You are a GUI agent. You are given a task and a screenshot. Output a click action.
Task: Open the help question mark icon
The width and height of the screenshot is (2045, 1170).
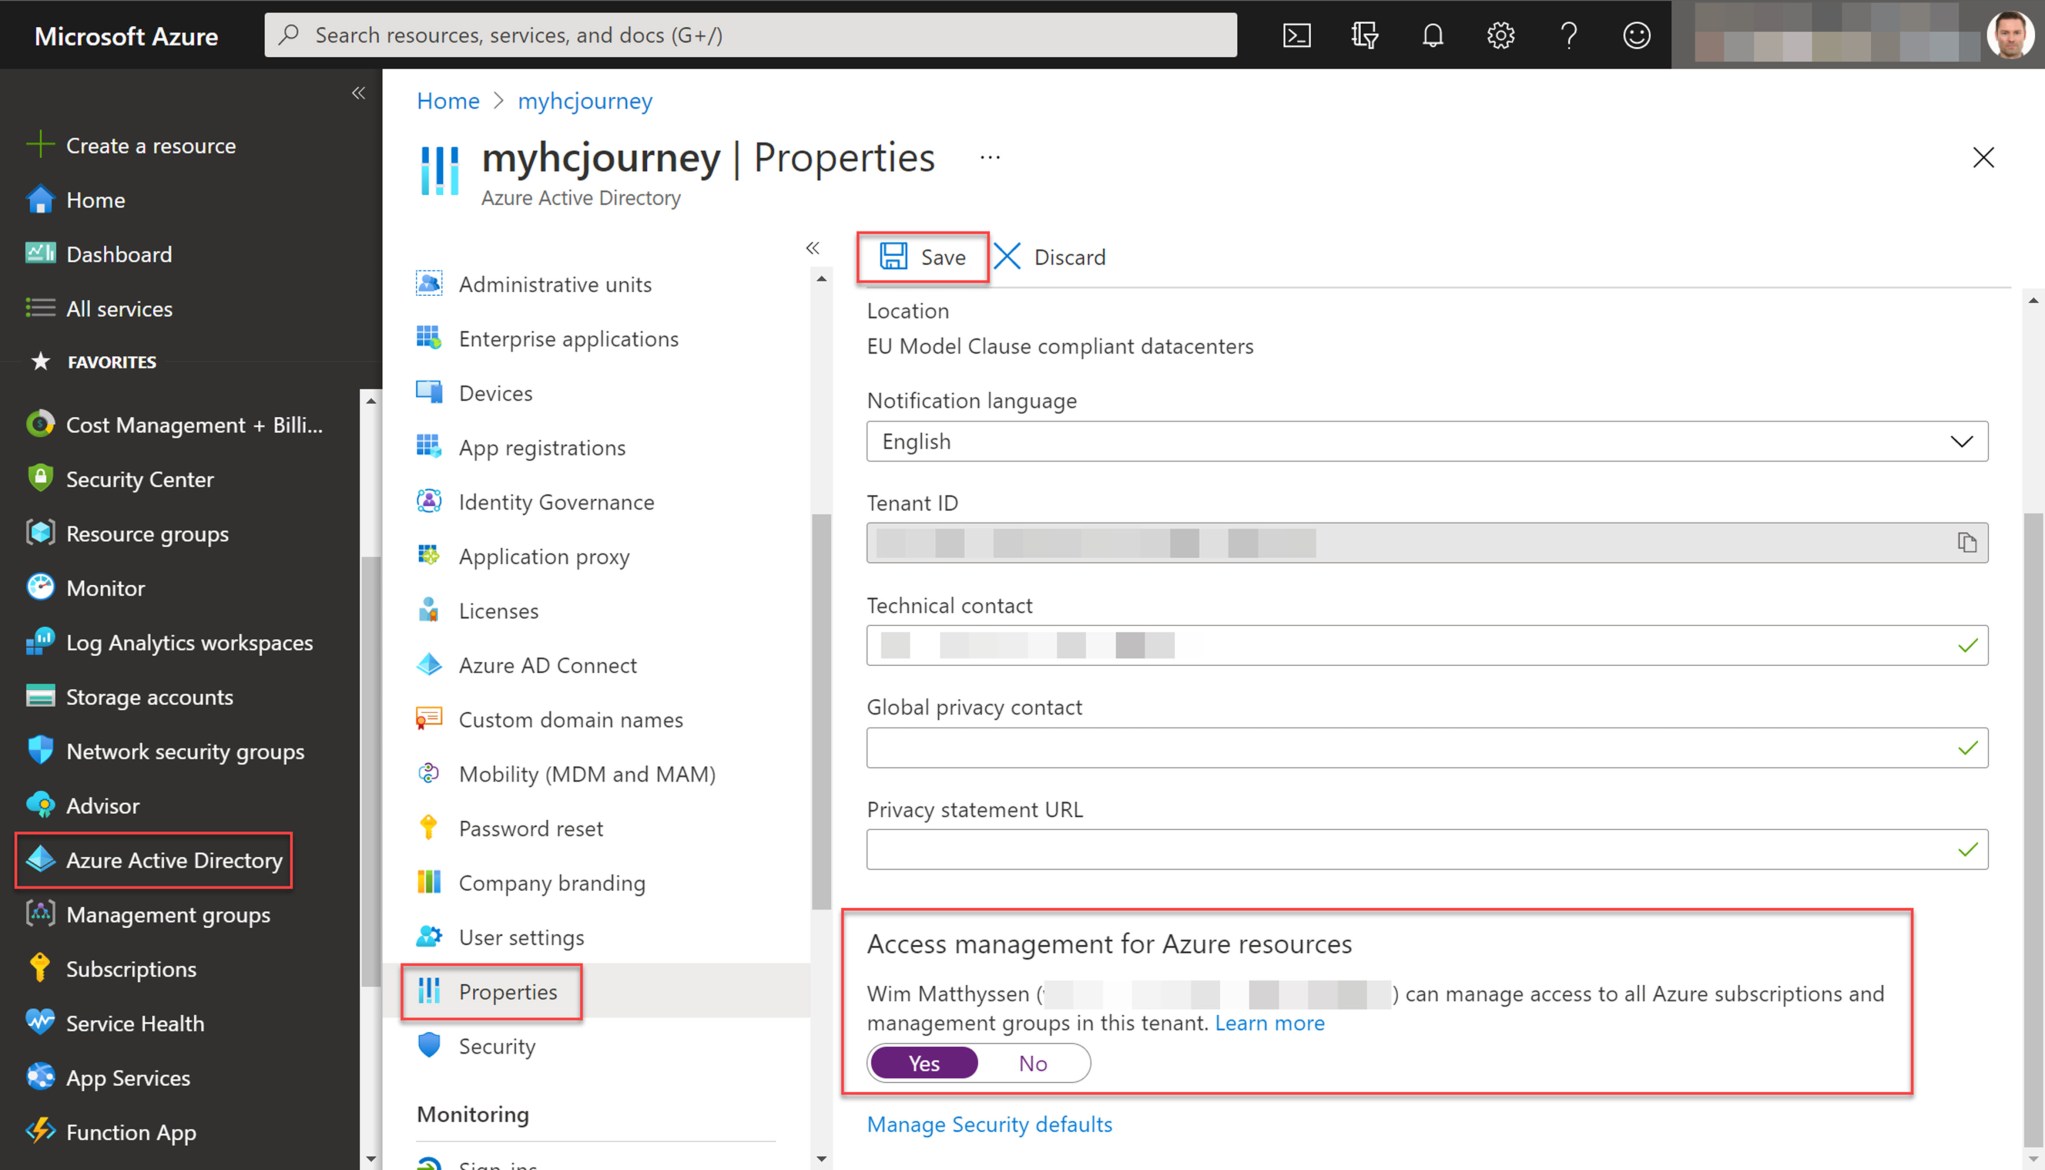1568,34
